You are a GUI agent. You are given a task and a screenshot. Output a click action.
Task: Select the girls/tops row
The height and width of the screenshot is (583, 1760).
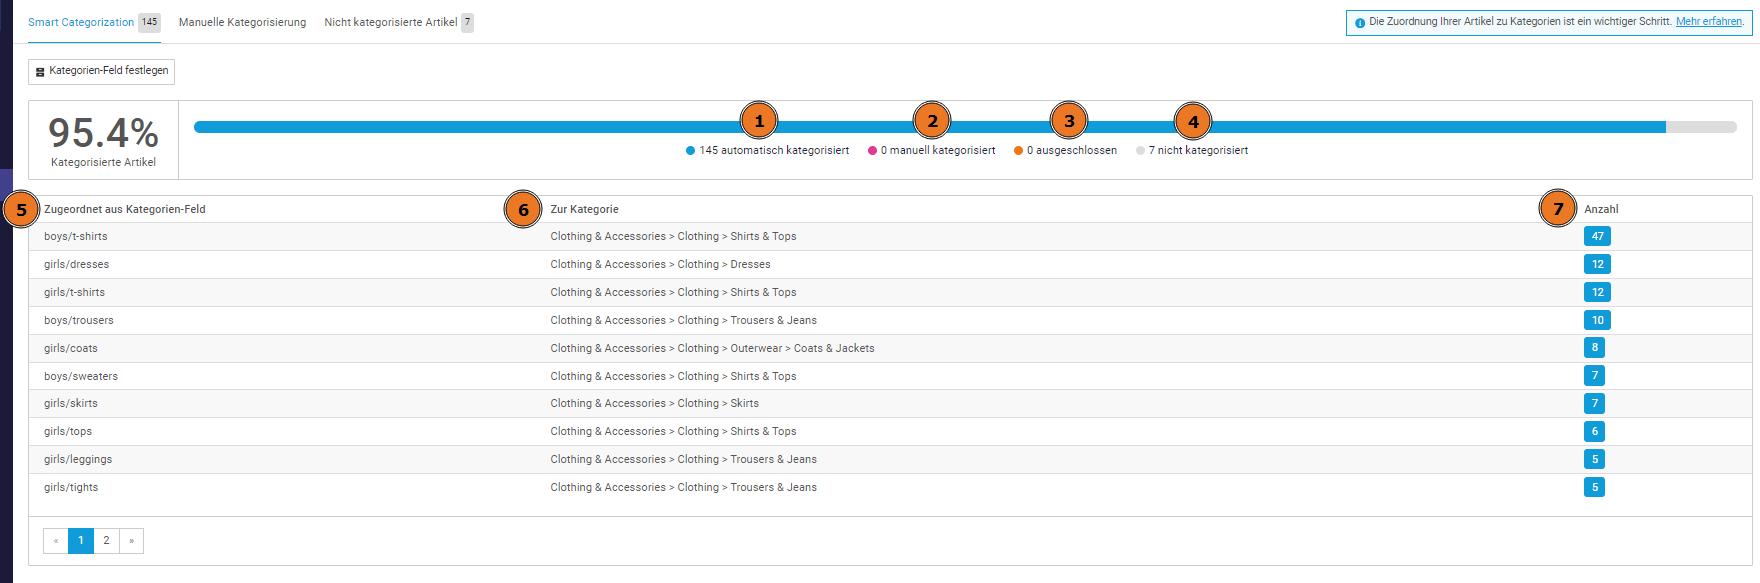click(890, 432)
